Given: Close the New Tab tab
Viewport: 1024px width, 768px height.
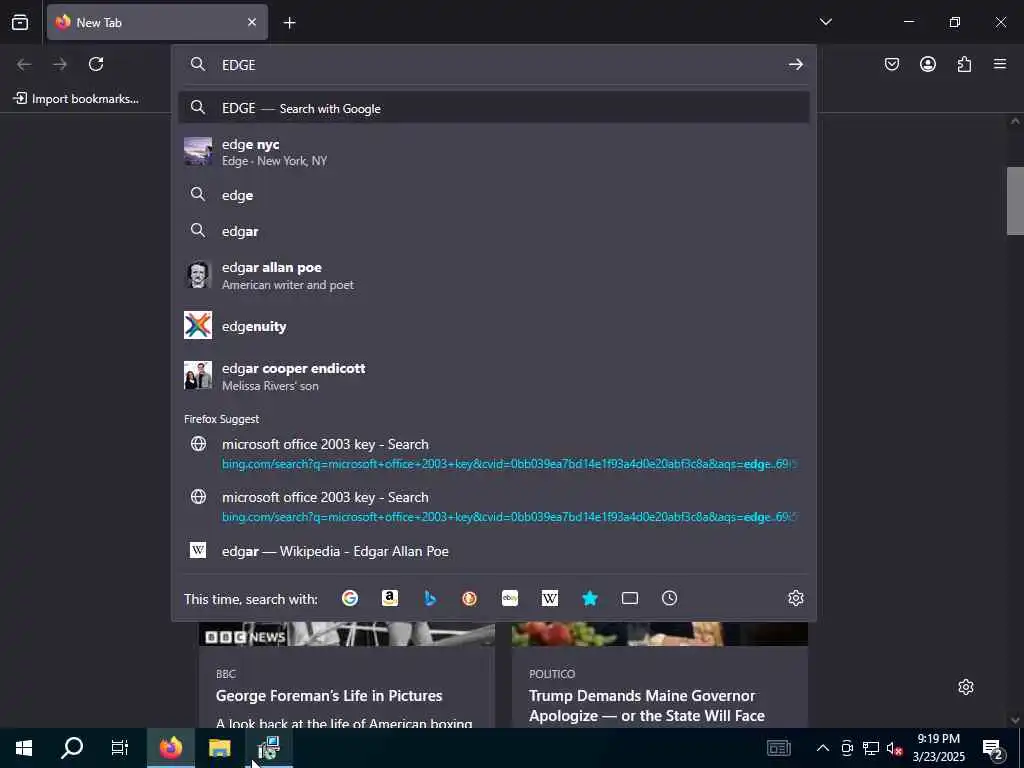Looking at the screenshot, I should 251,22.
